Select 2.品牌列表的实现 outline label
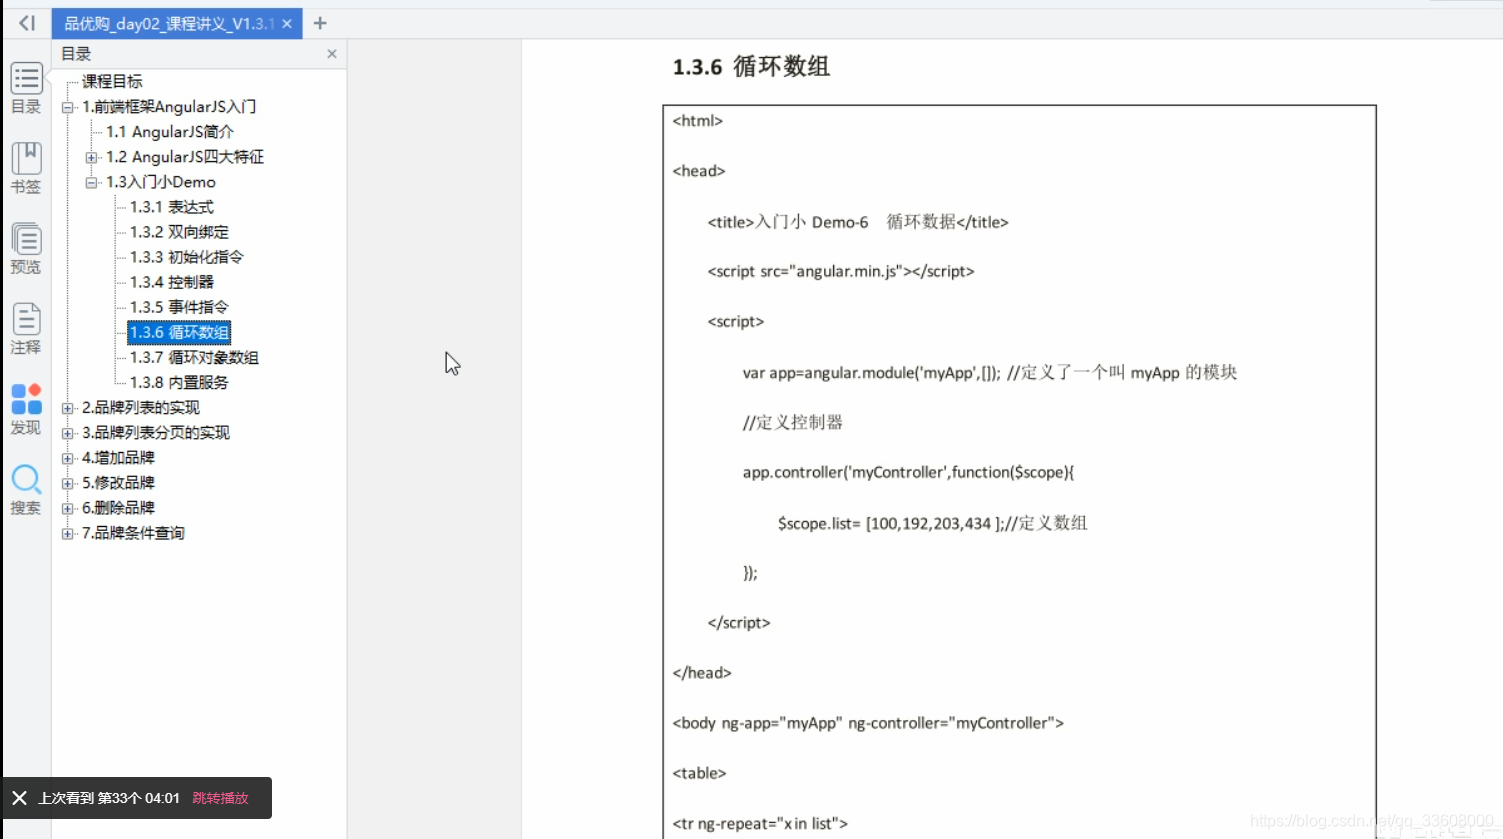Screen dimensions: 1503x839 point(141,408)
